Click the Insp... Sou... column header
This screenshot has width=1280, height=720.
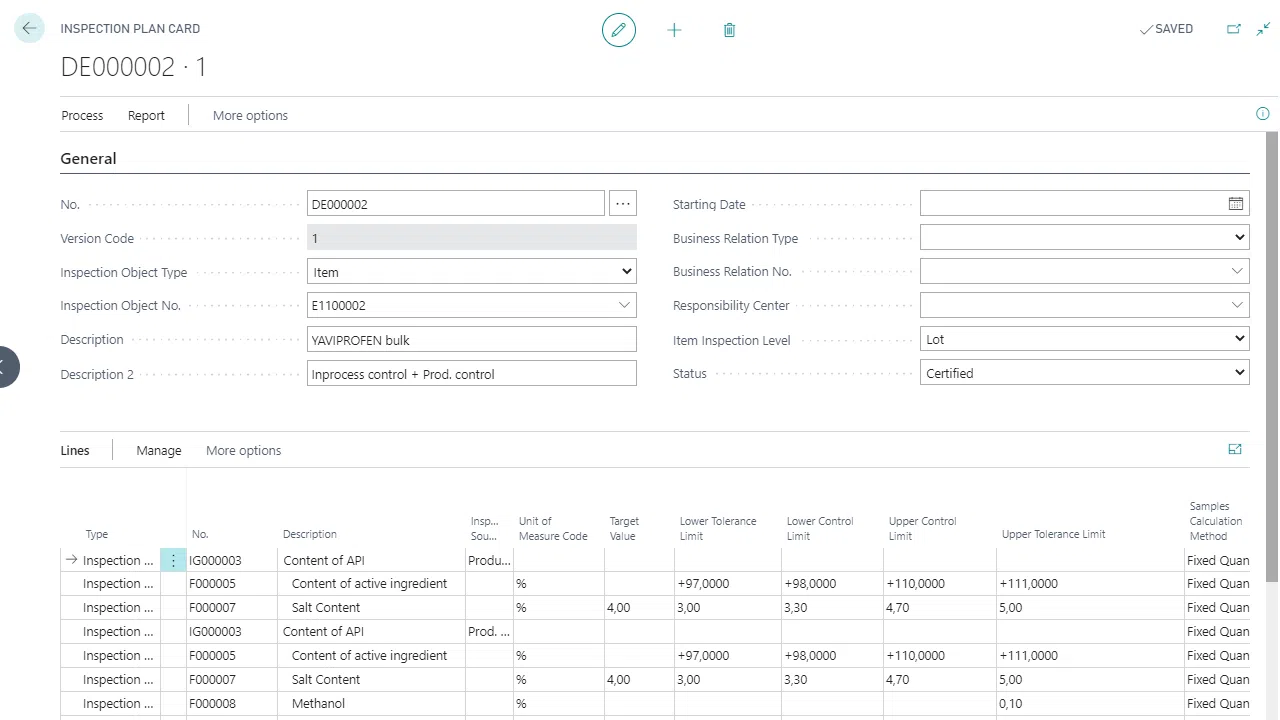coord(484,528)
